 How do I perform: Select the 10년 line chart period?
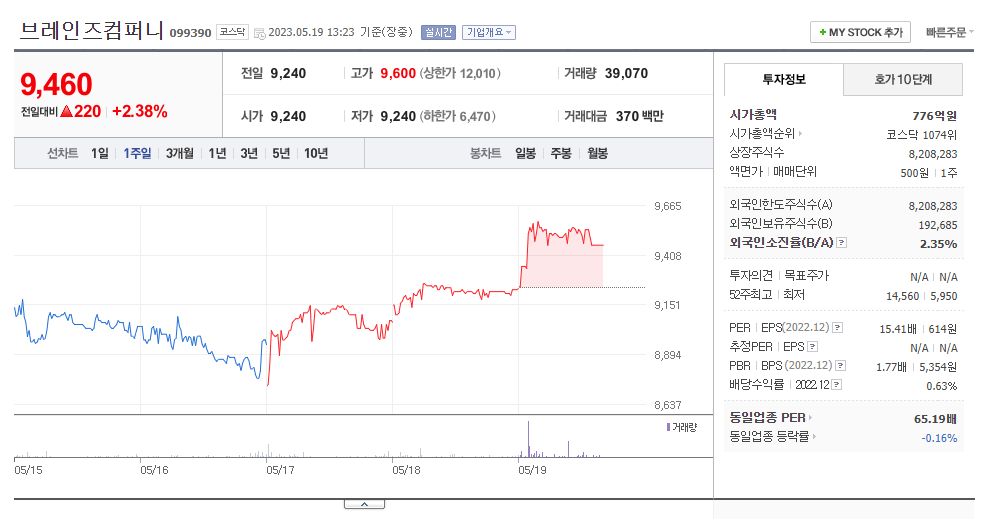(316, 153)
